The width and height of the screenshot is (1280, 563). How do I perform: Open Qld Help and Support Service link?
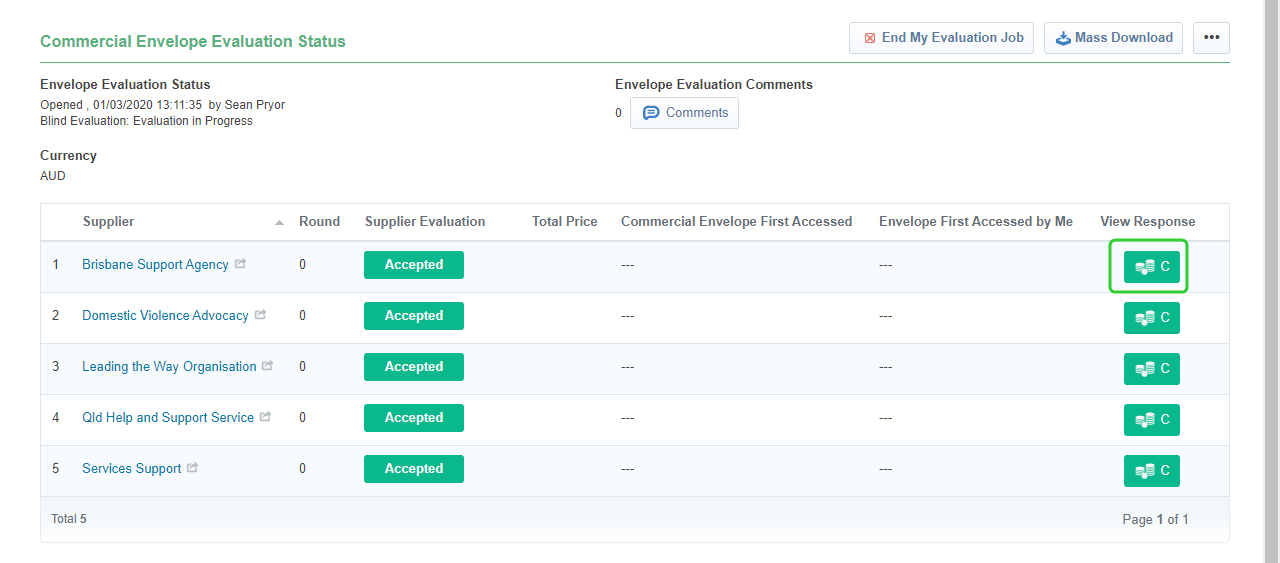[x=168, y=418]
